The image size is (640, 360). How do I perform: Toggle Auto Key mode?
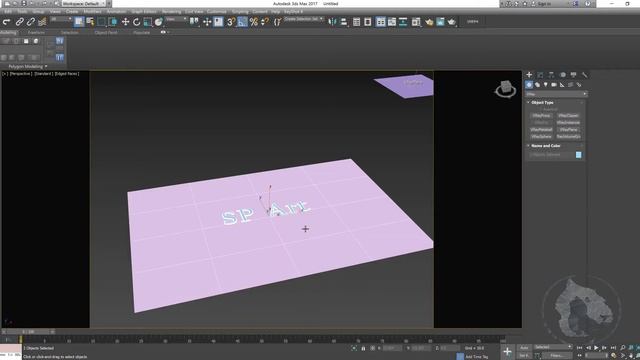524,348
